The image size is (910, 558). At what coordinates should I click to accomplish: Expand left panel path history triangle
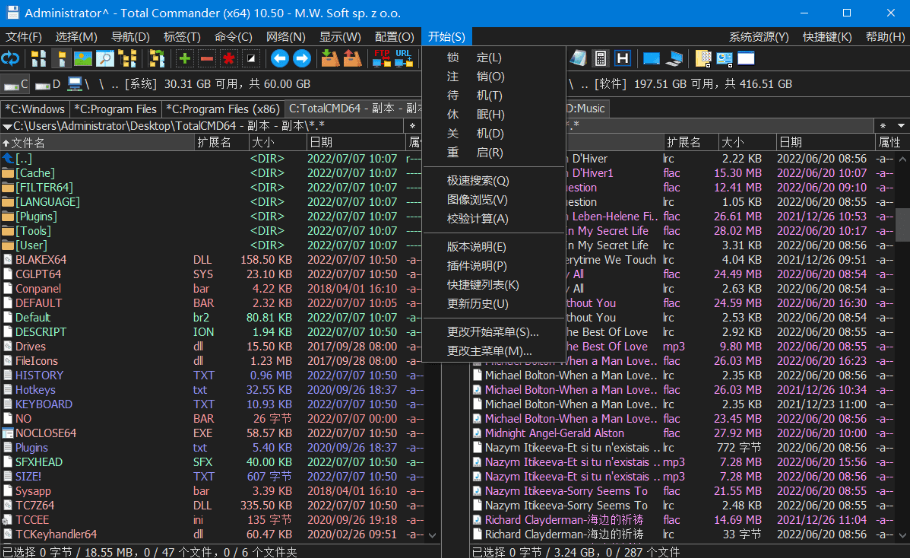coord(7,126)
